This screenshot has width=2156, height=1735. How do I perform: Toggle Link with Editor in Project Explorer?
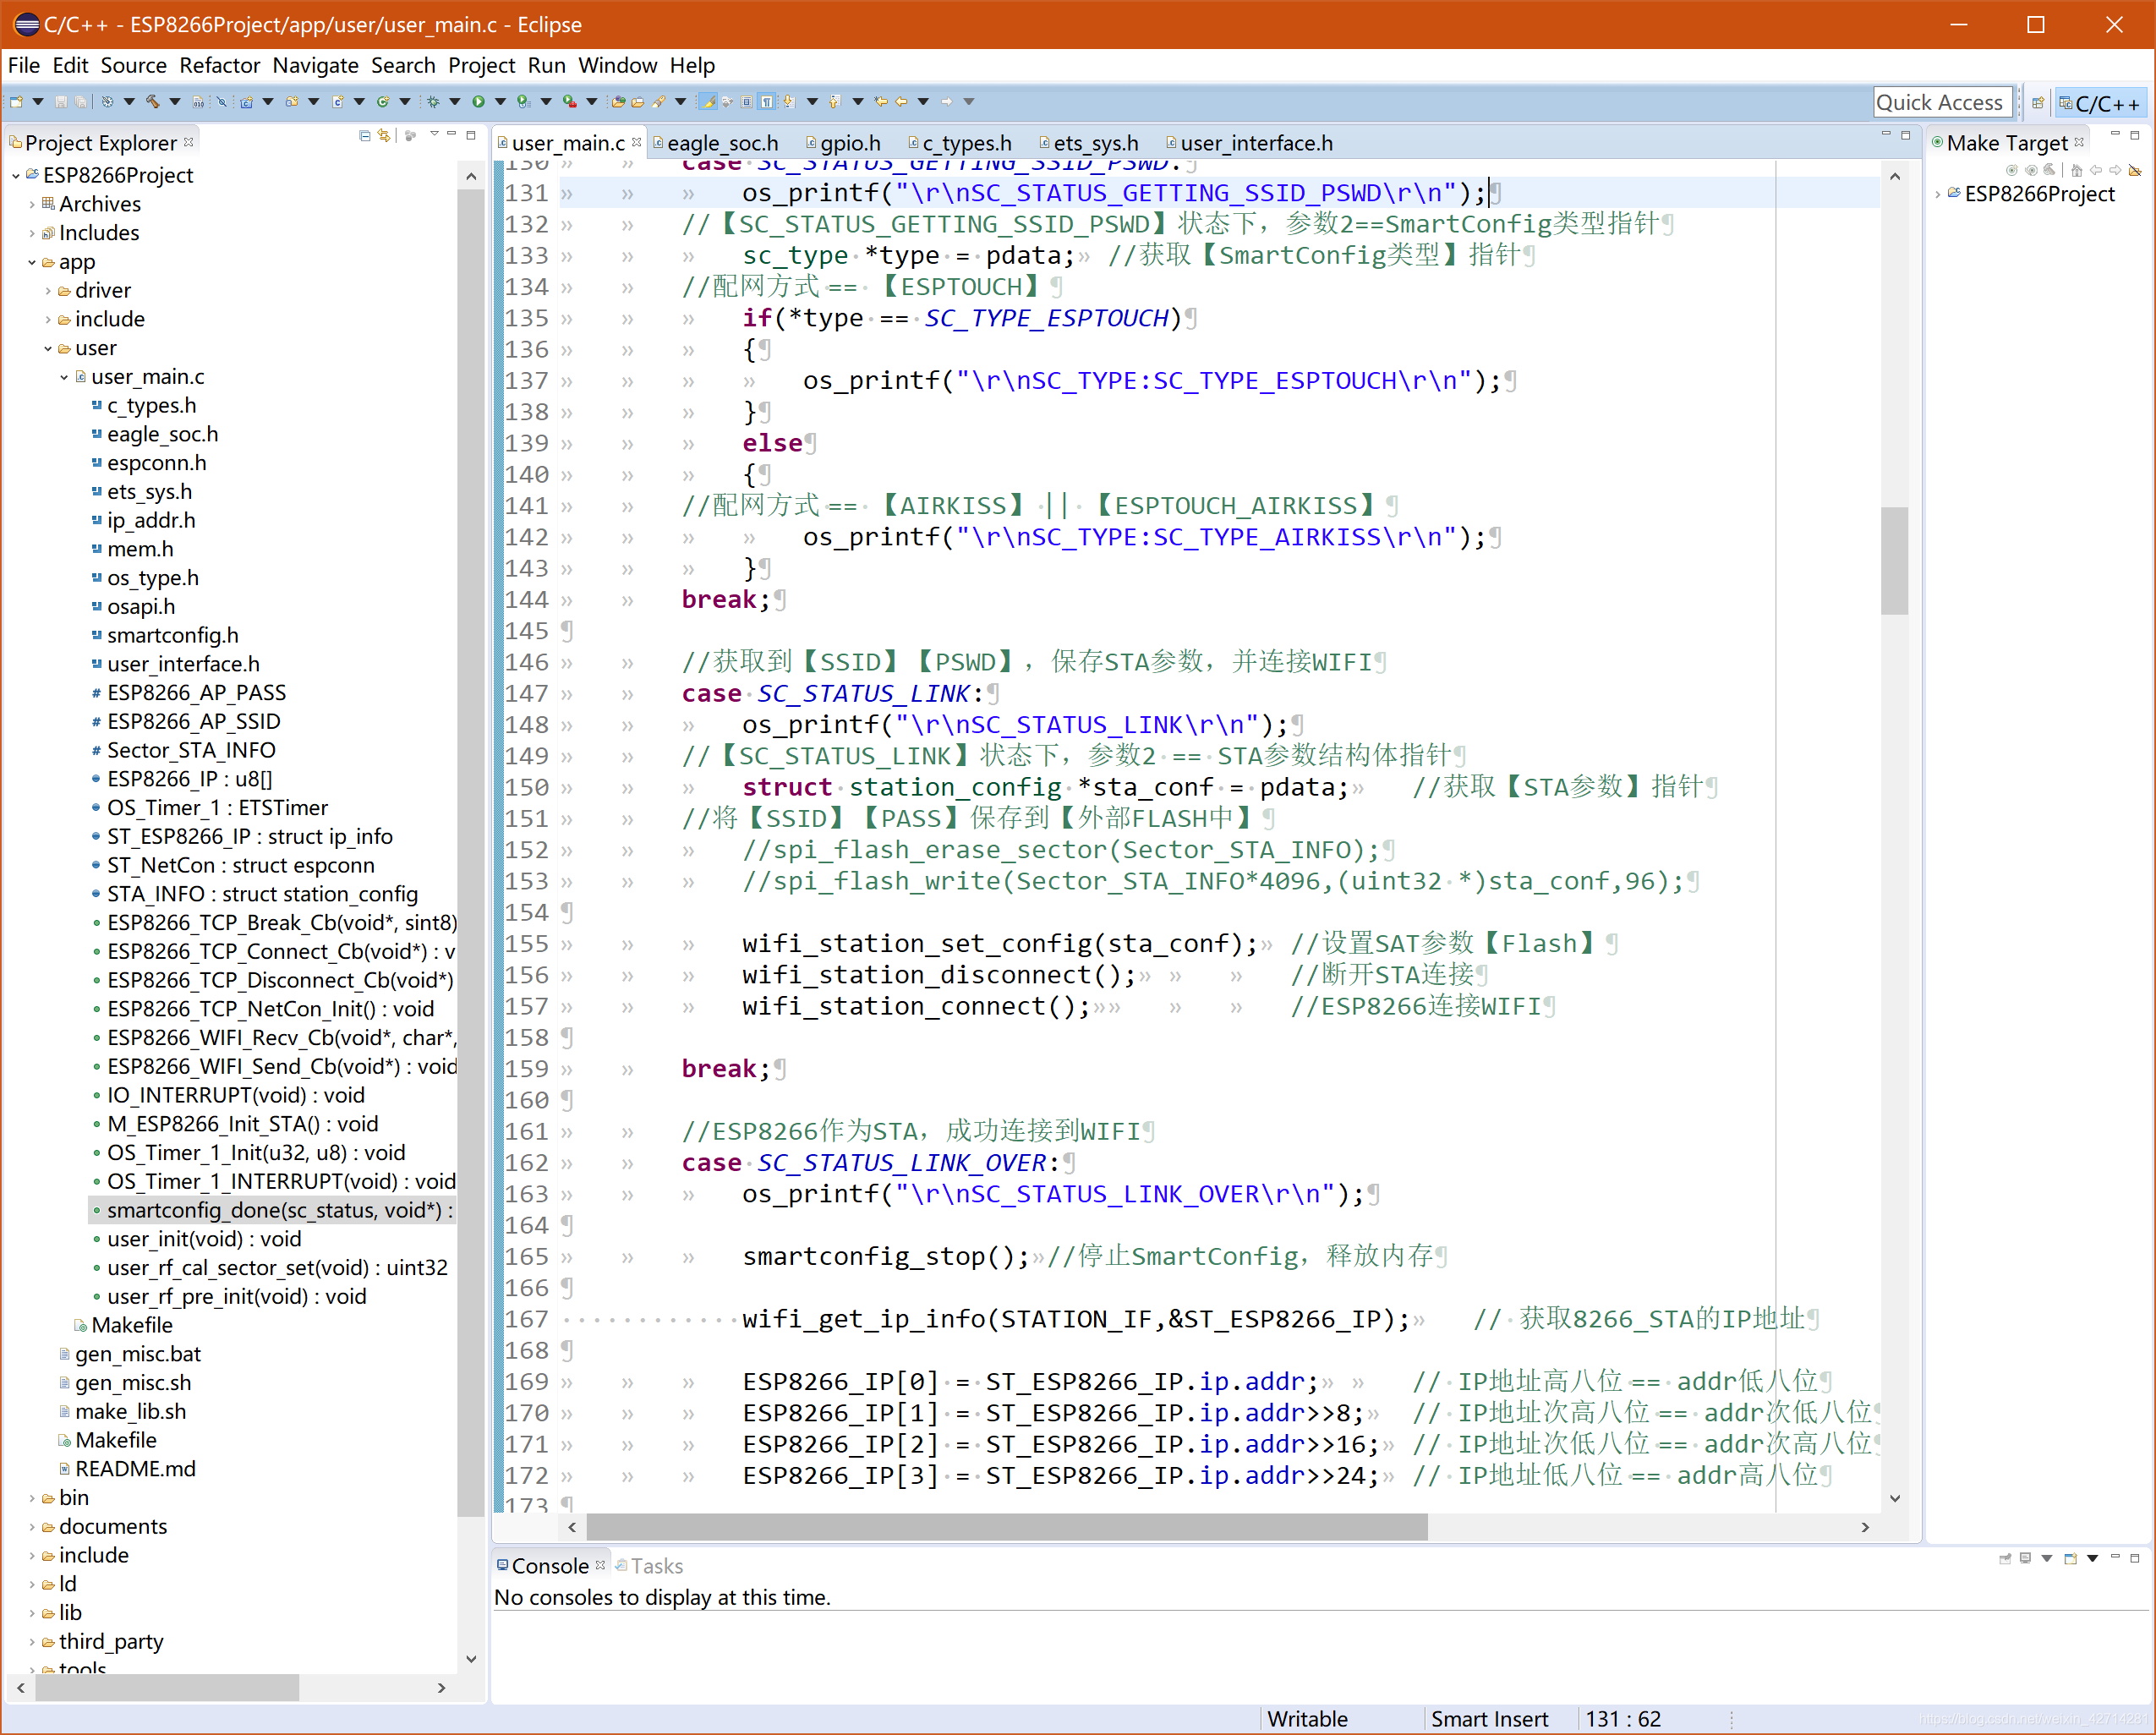385,136
